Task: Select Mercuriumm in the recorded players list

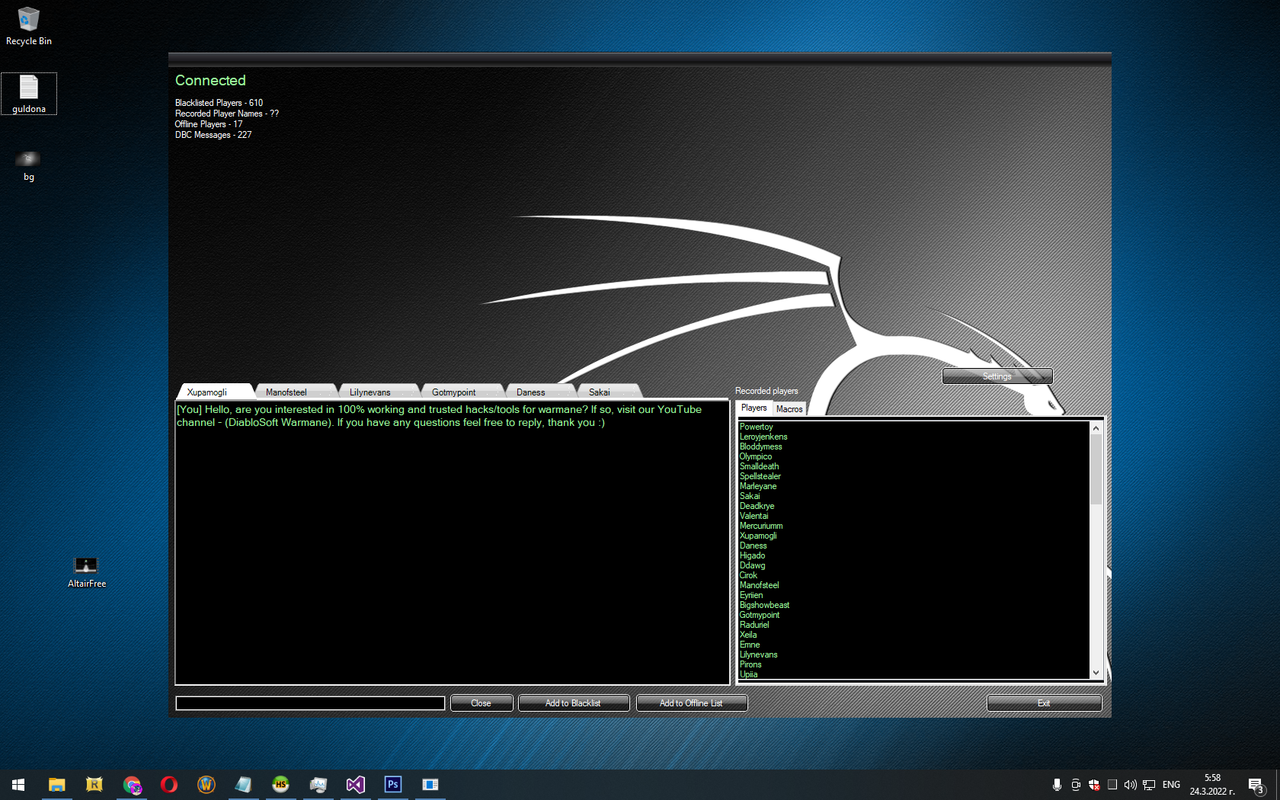Action: [x=761, y=526]
